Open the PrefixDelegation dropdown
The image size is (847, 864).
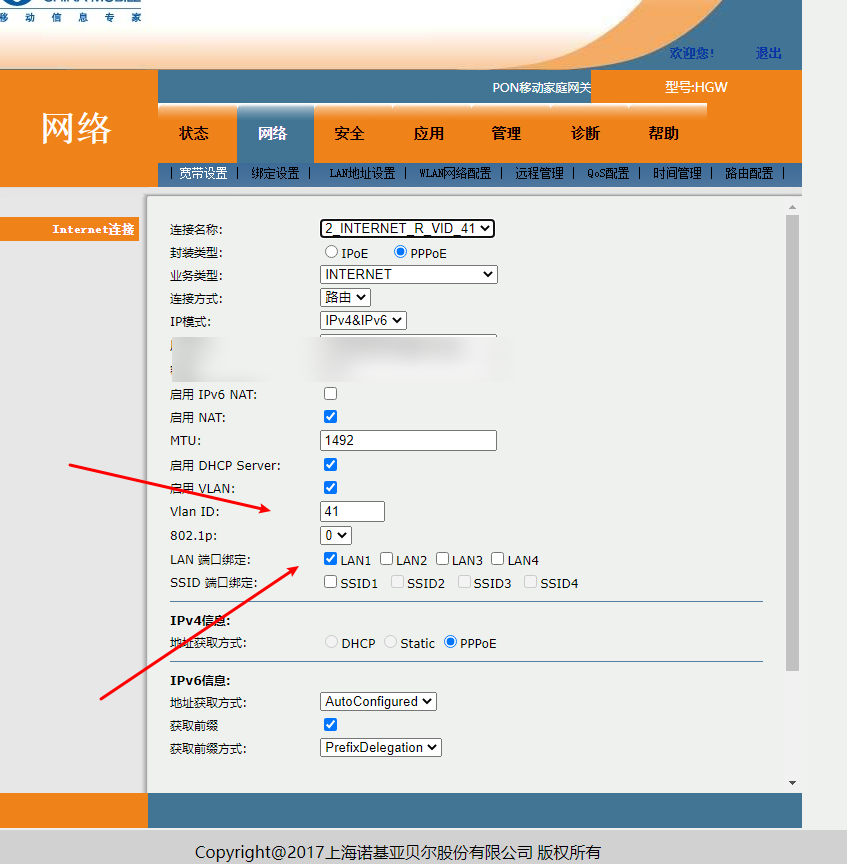381,747
